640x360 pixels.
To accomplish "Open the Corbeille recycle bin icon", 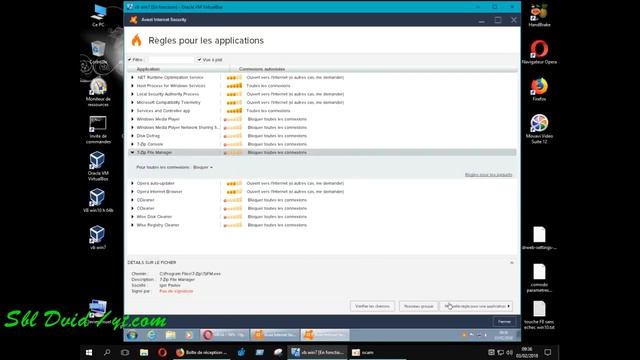I will 98,52.
